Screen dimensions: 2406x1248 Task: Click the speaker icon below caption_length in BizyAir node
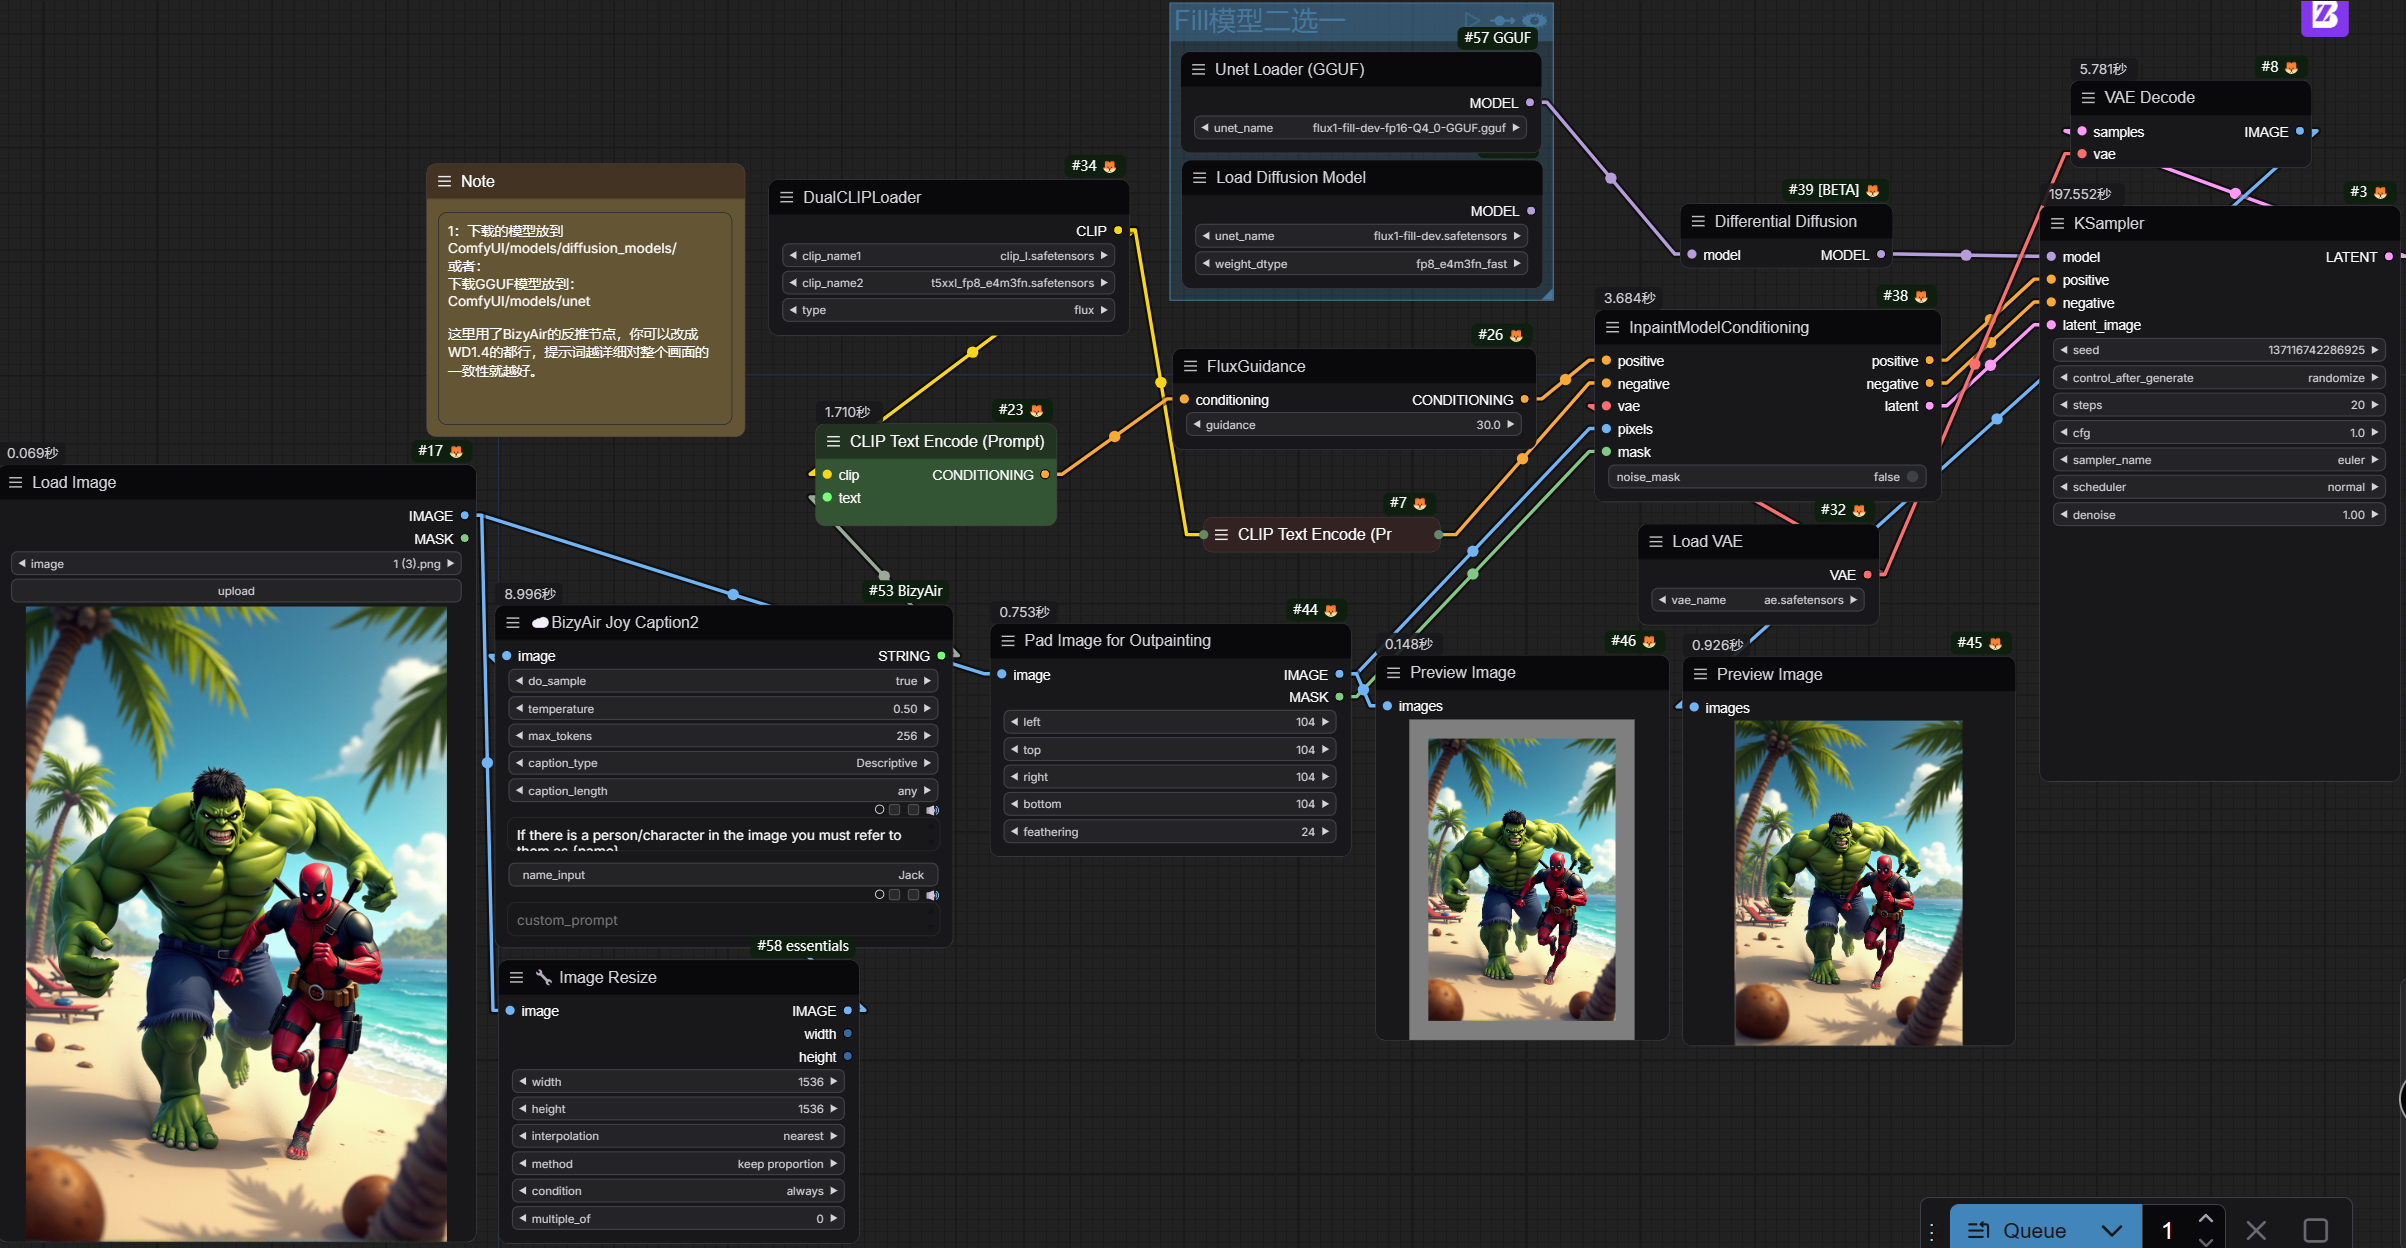coord(933,810)
